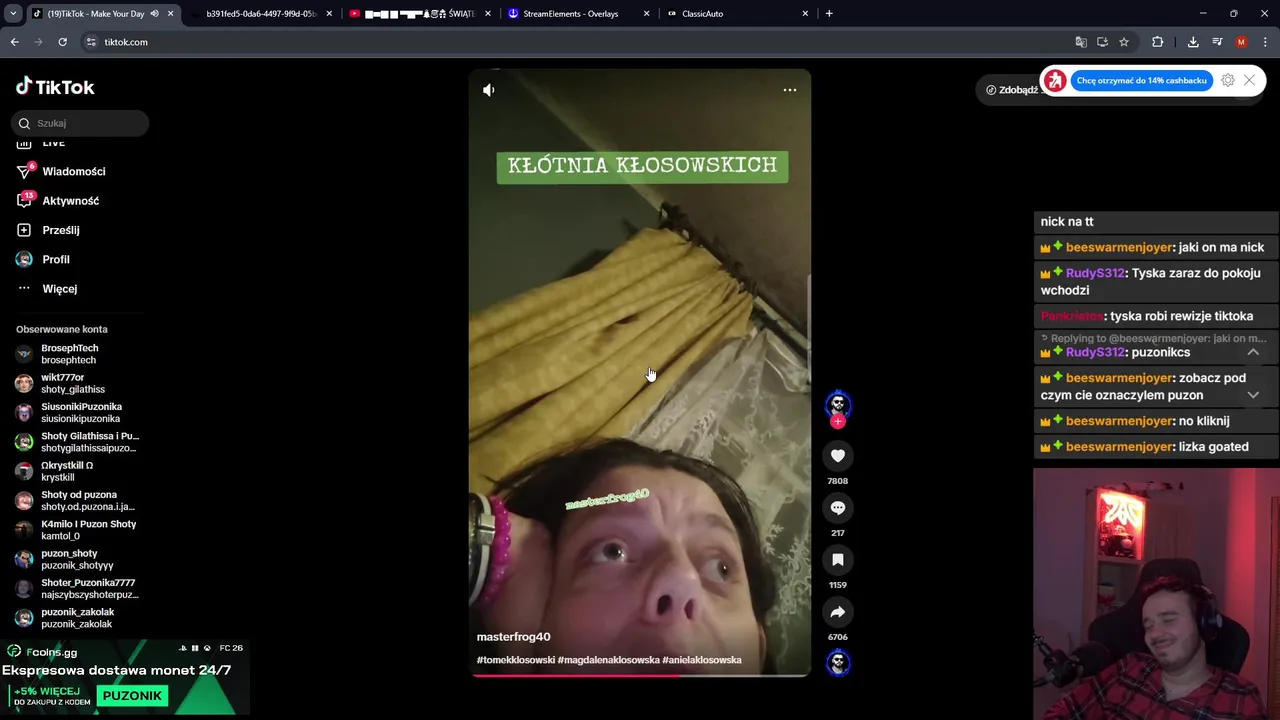Open the media control icon in toolbar

click(1217, 42)
